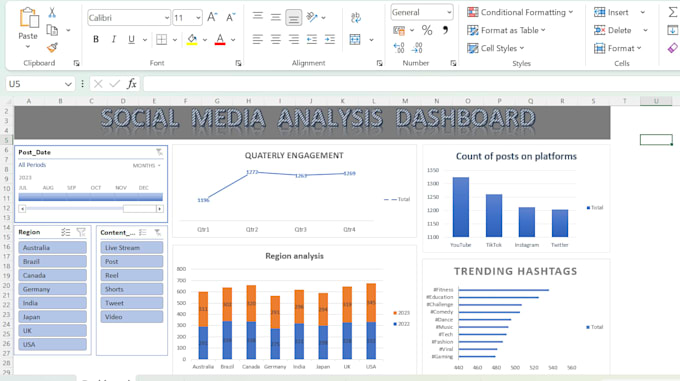
Task: Click the AutoSum sigma icon
Action: point(673,12)
